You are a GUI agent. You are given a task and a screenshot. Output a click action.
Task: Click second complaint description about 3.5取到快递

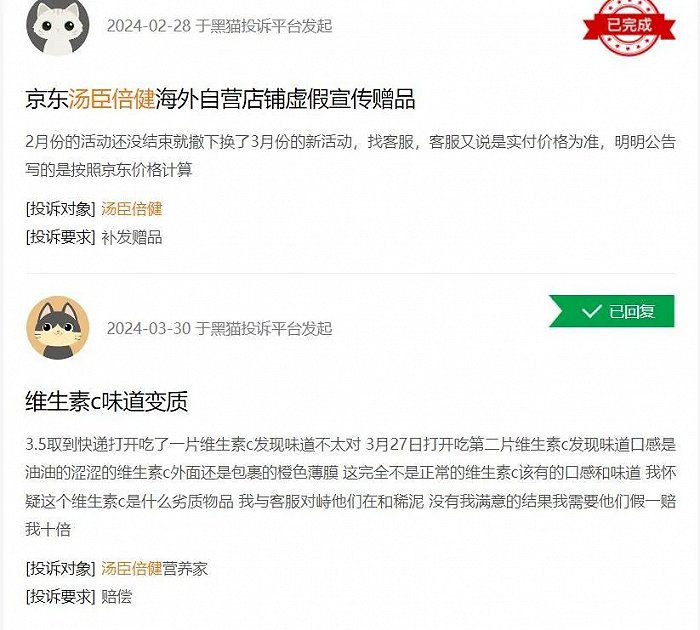coord(350,487)
